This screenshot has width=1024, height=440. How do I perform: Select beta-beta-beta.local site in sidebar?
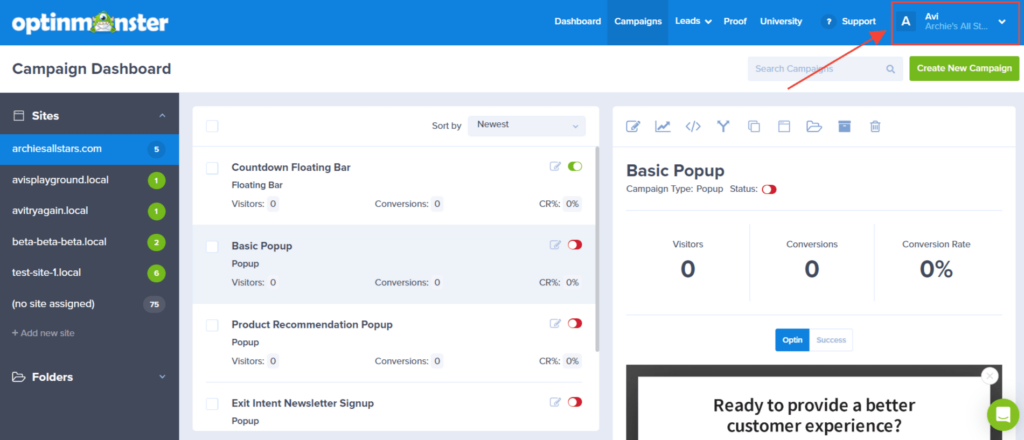point(60,242)
